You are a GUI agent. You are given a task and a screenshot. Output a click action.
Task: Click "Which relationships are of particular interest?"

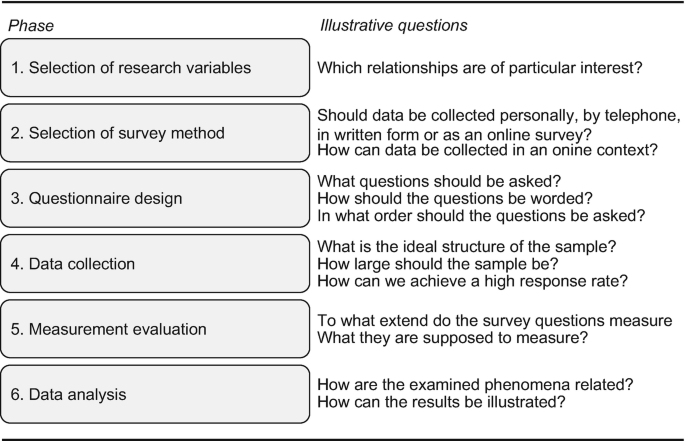479,68
